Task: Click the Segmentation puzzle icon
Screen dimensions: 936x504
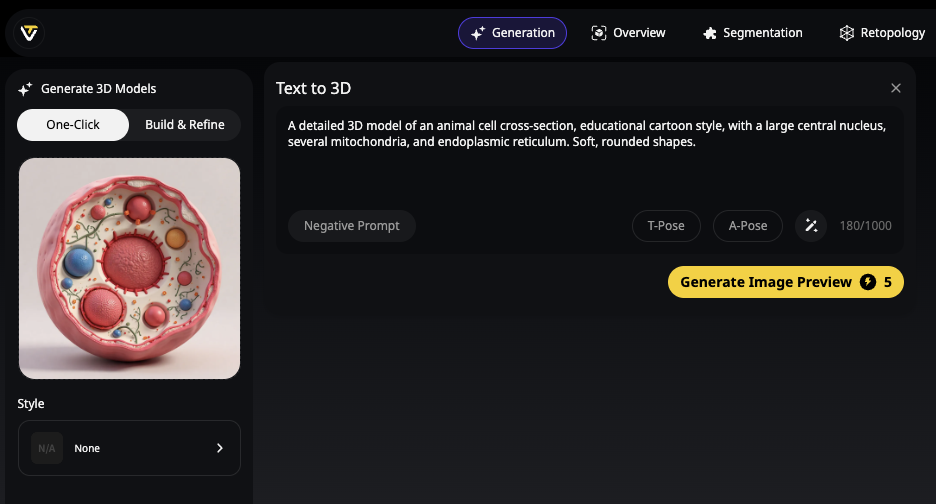Action: (x=709, y=33)
